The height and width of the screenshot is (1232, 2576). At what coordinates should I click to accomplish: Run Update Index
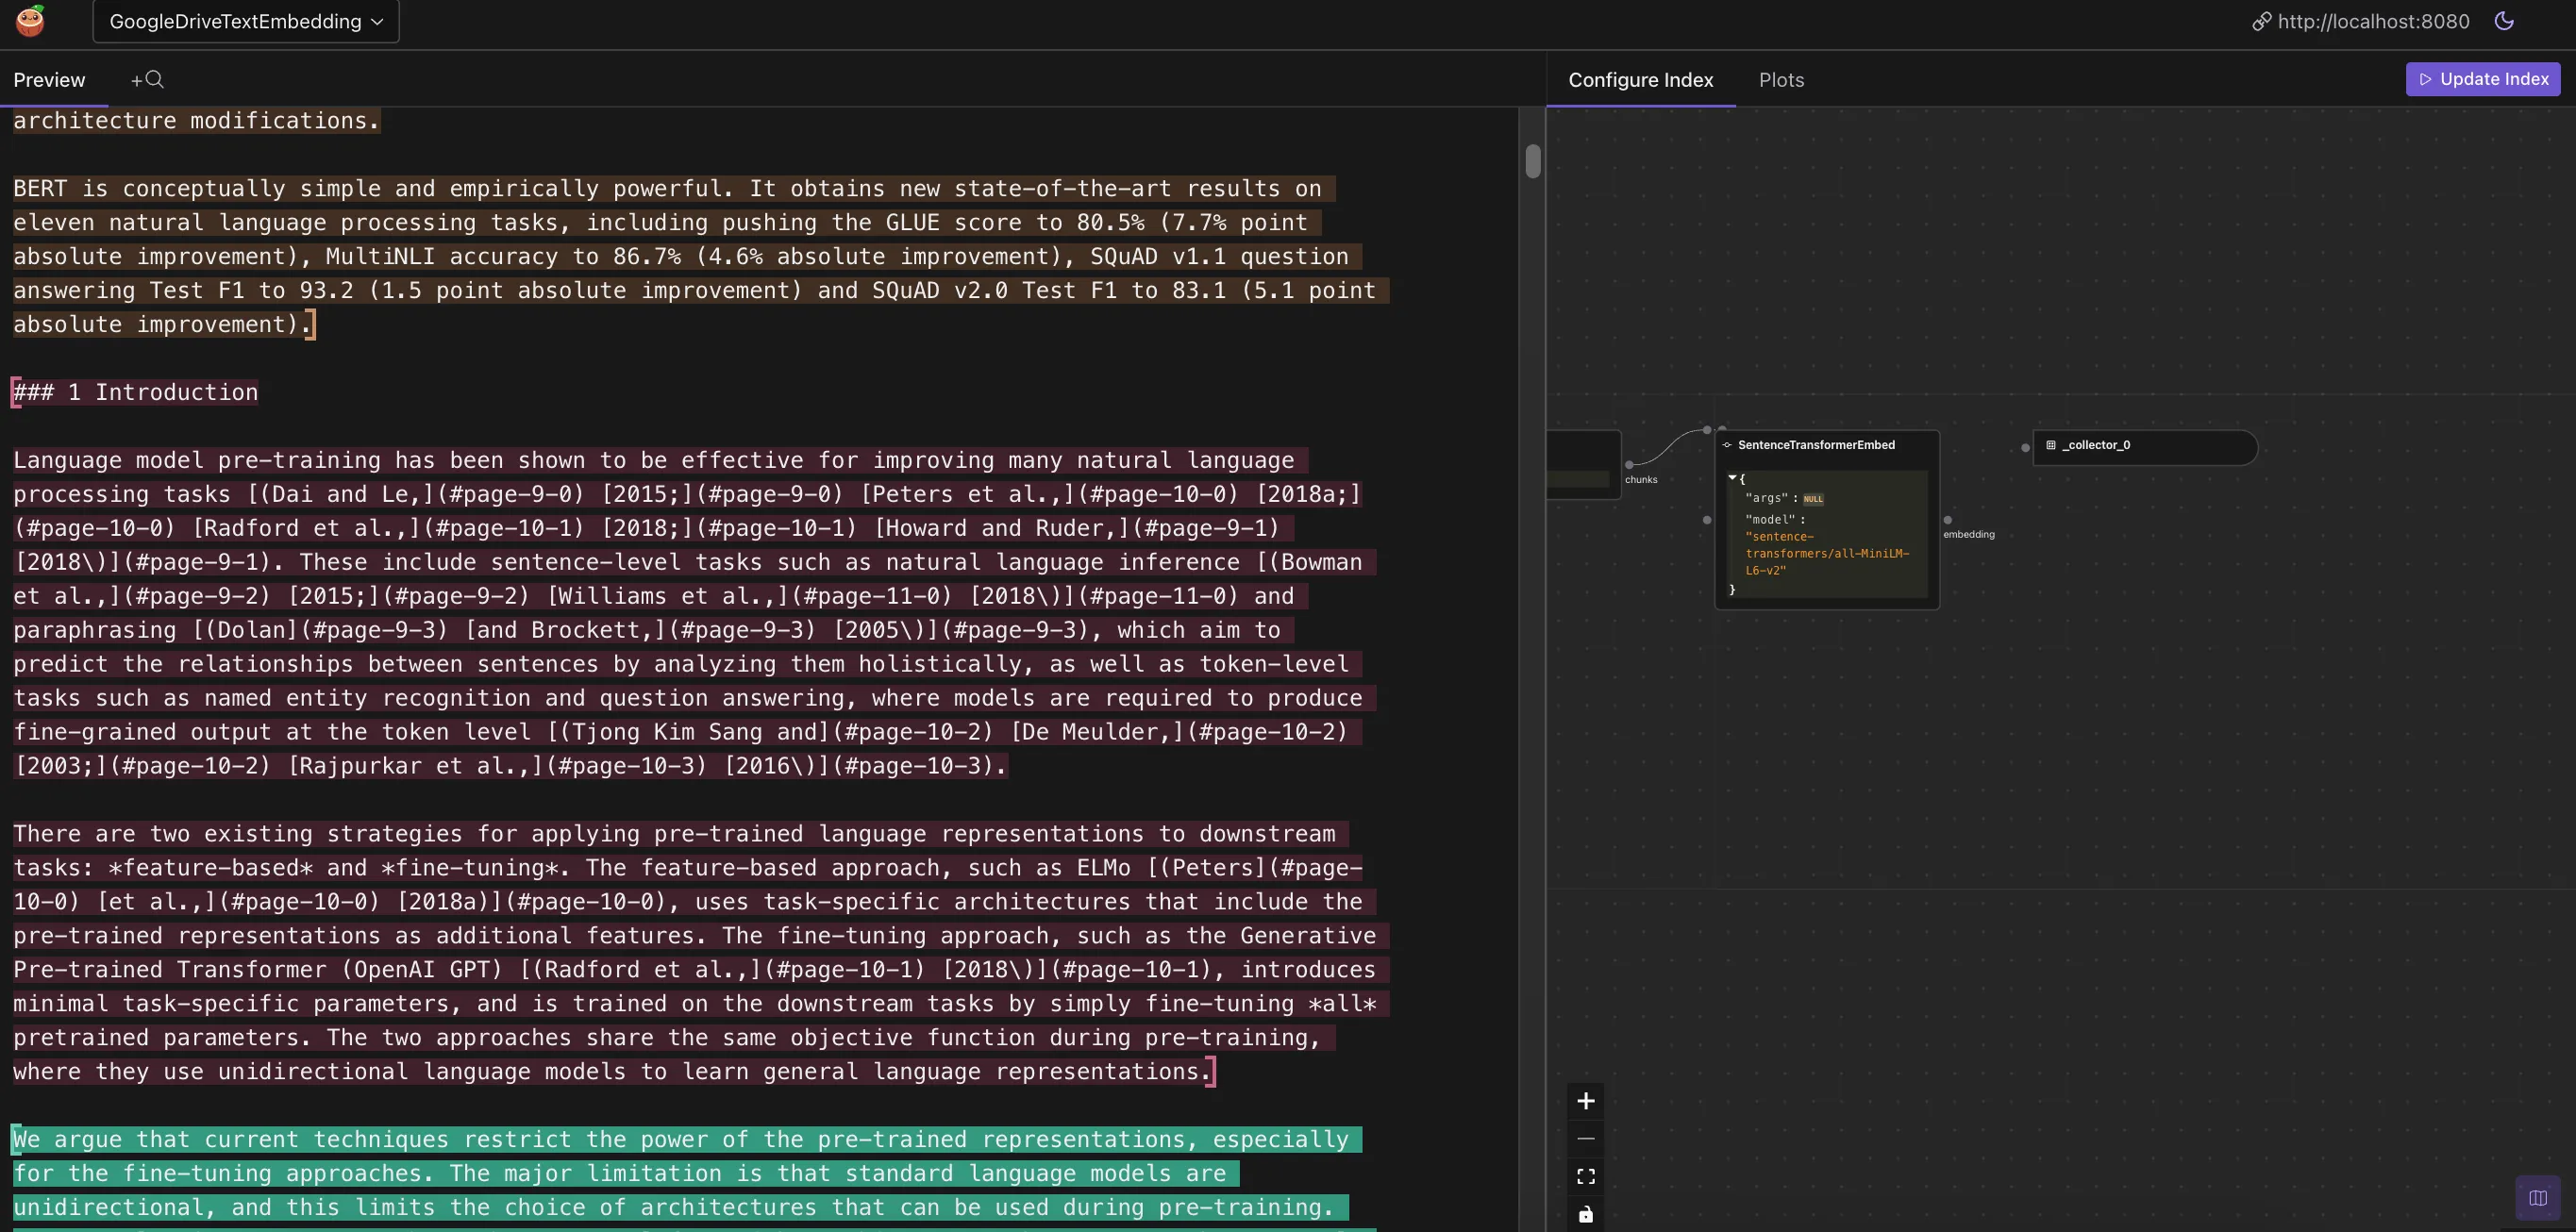2483,78
